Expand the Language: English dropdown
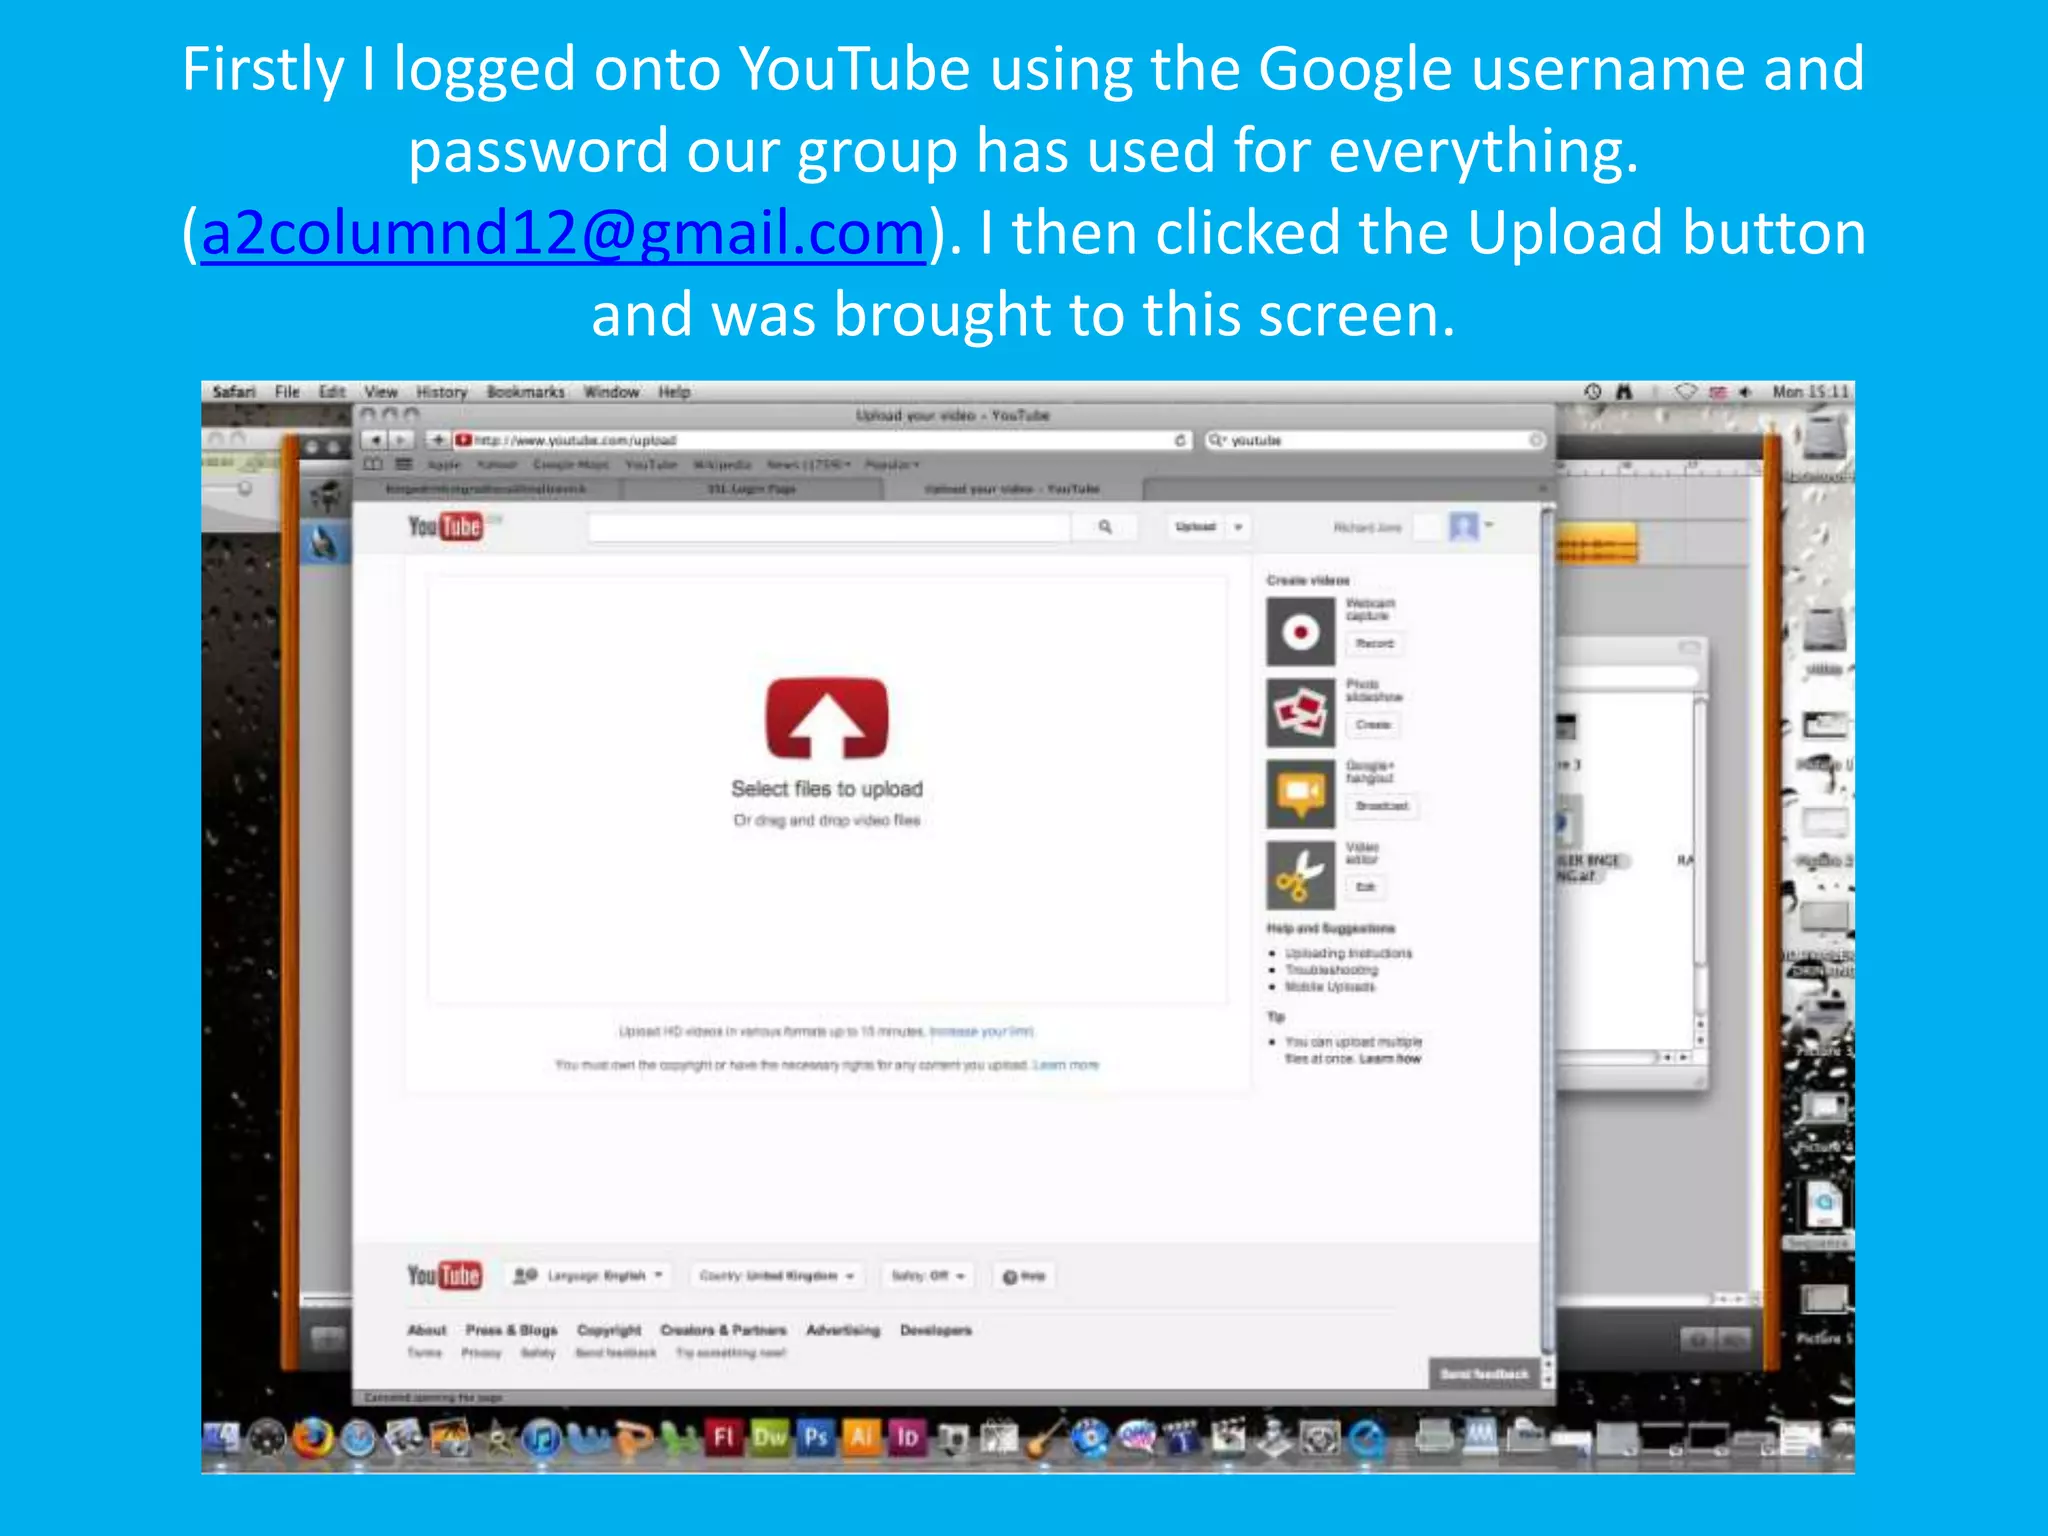Image resolution: width=2048 pixels, height=1536 pixels. 589,1276
